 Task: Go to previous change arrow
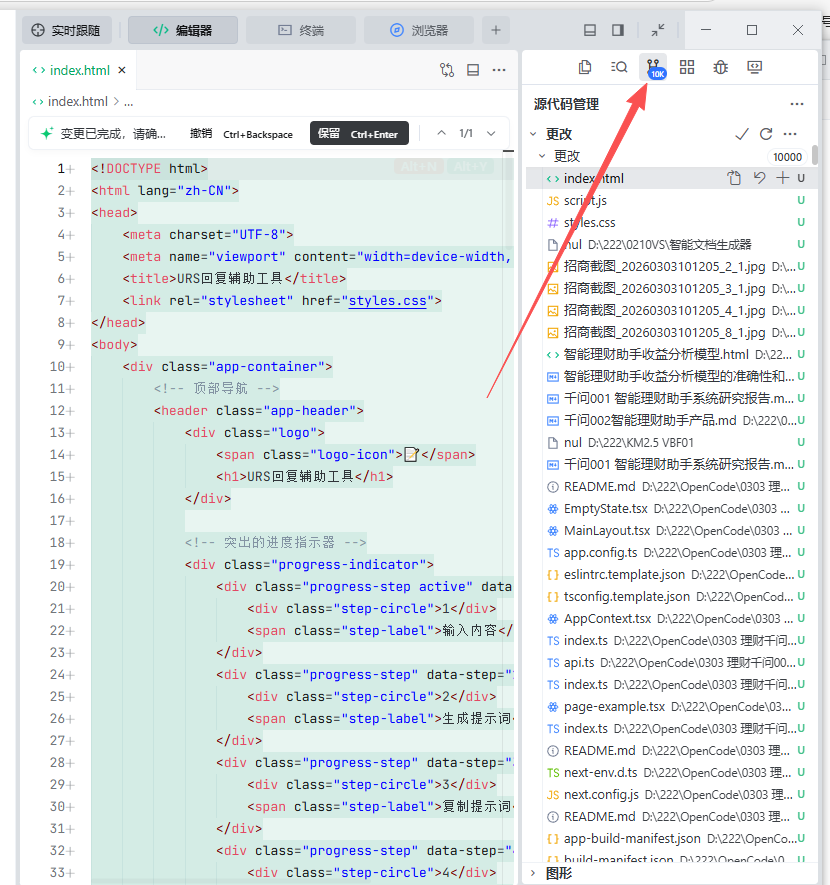click(x=441, y=133)
